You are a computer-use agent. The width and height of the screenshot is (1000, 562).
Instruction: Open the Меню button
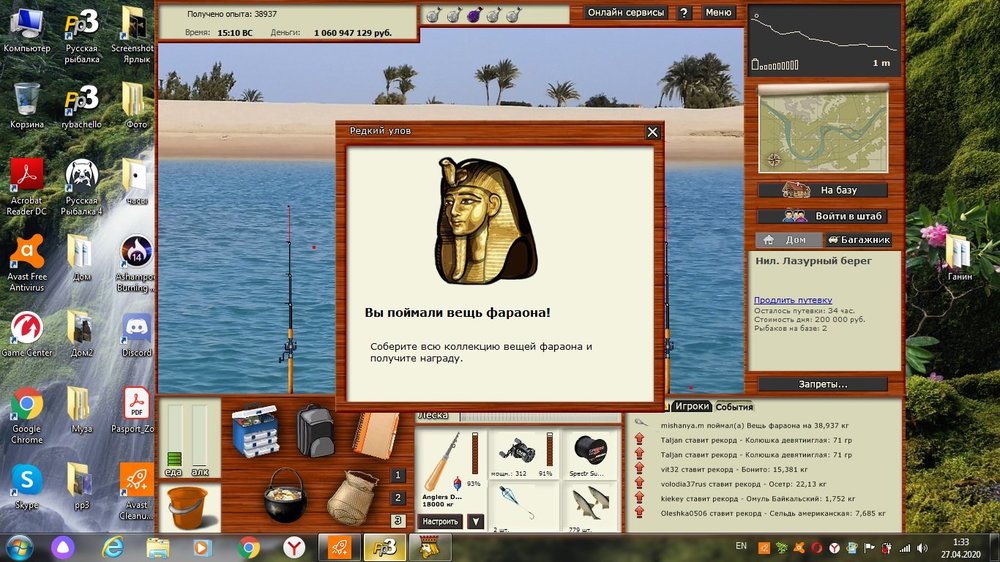point(718,13)
